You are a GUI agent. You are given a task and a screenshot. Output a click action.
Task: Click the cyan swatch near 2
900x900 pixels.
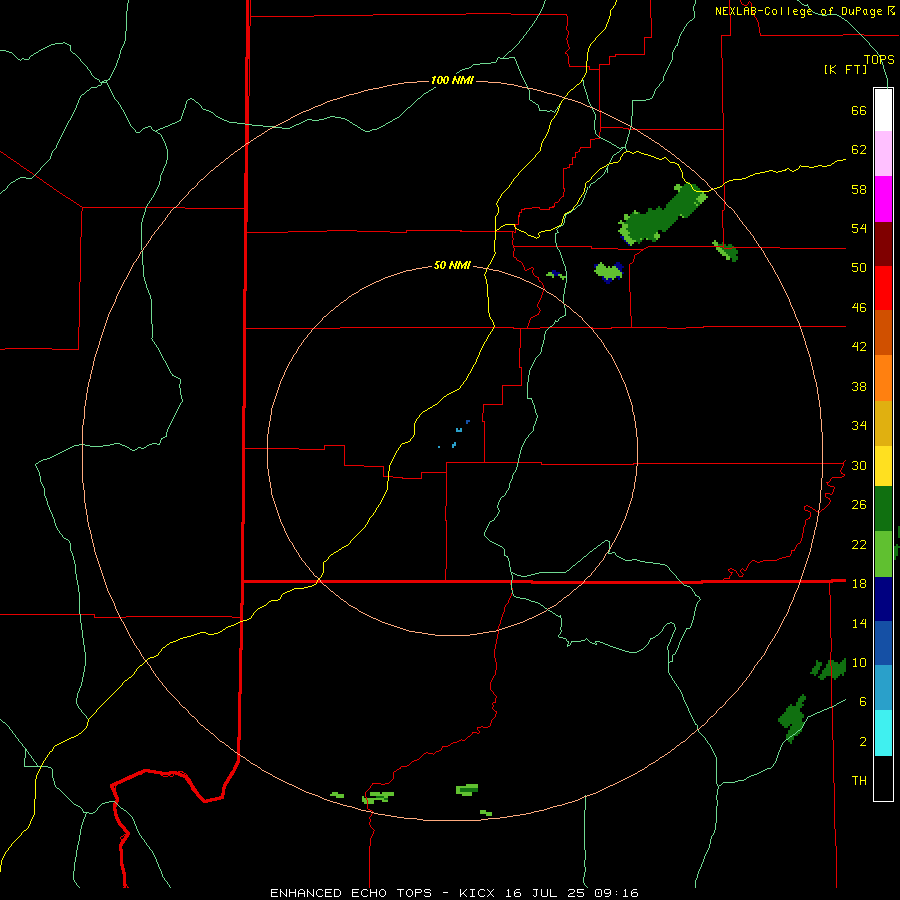click(883, 733)
